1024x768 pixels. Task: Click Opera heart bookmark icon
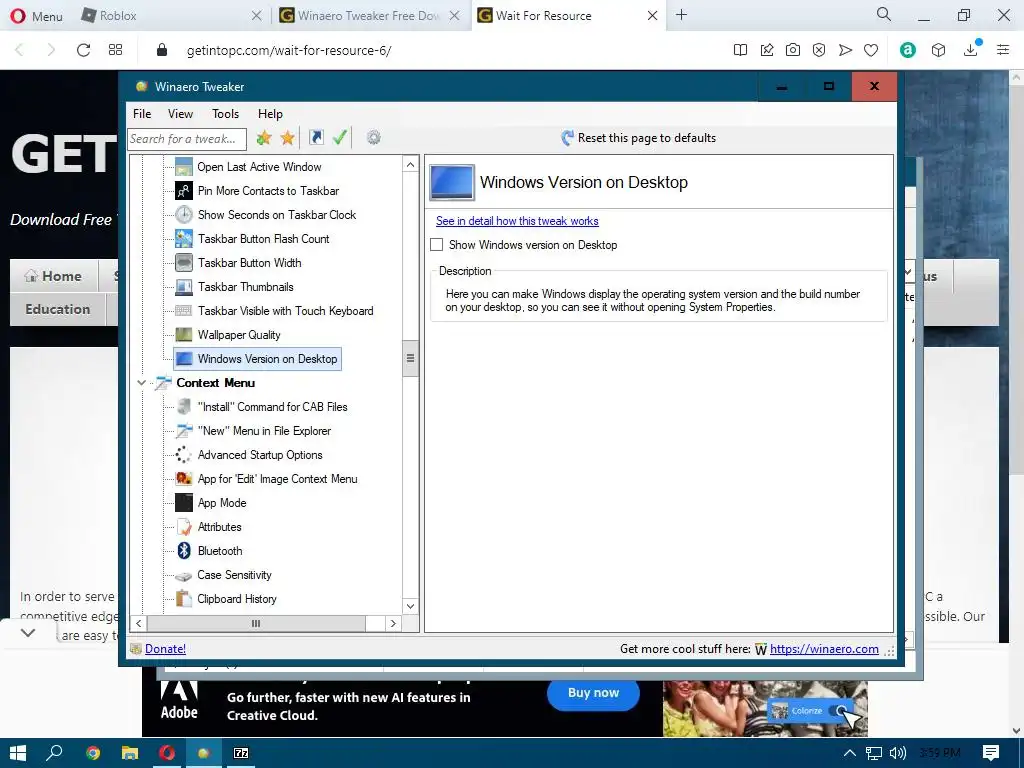pos(871,50)
